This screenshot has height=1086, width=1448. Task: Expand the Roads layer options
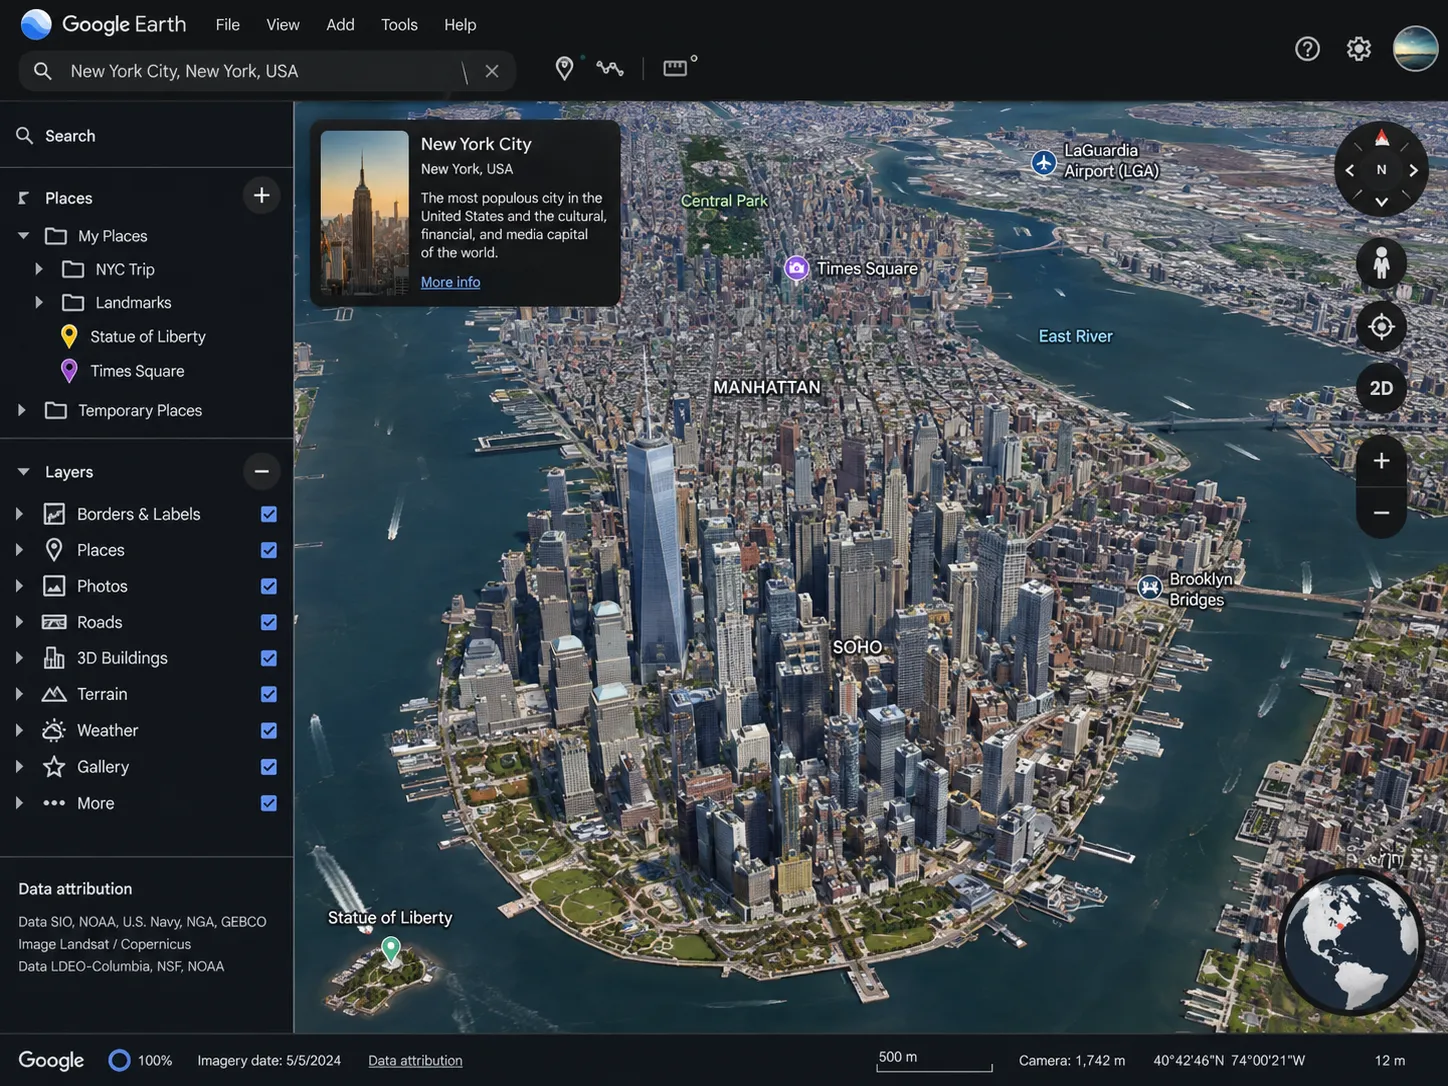pos(19,622)
